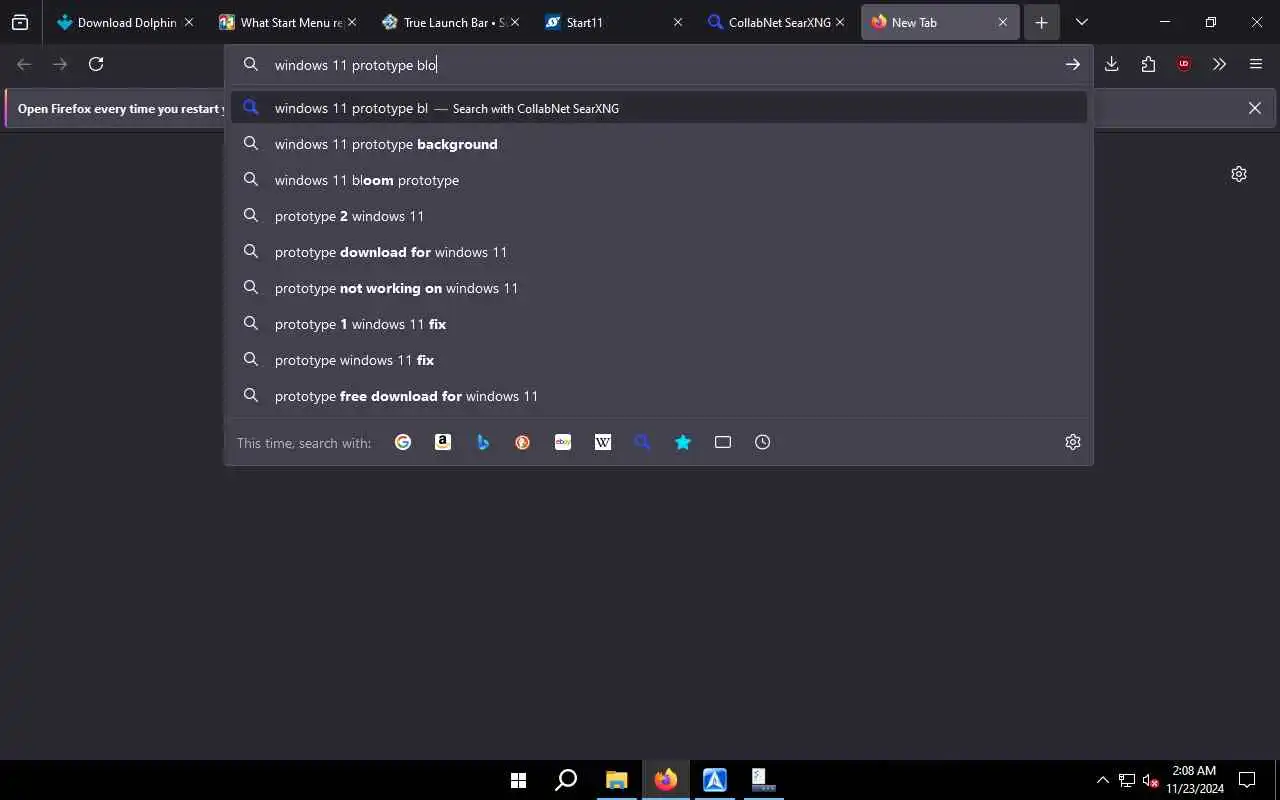The image size is (1280, 800).
Task: Open the tray network status icon
Action: [x=1127, y=780]
